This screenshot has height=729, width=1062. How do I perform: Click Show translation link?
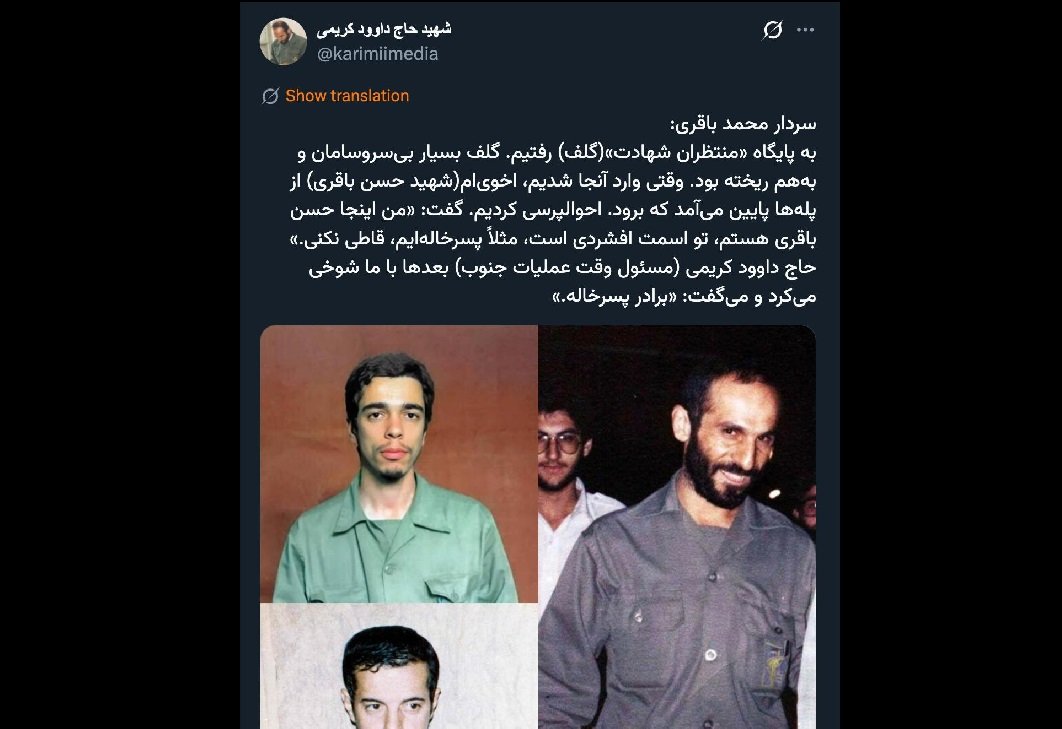pyautogui.click(x=347, y=96)
